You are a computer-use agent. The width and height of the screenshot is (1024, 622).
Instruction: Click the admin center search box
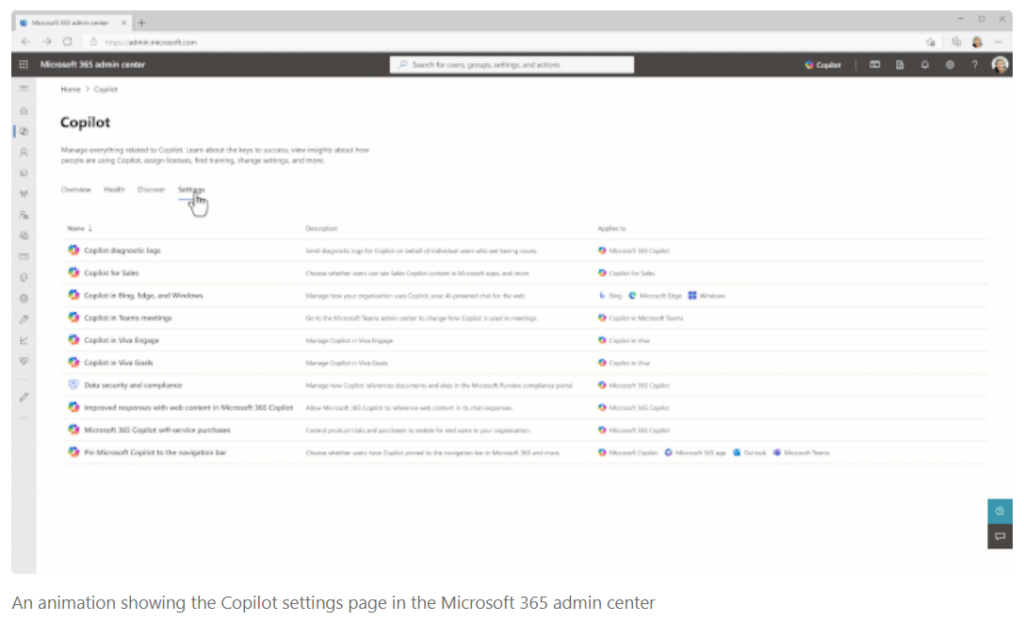[x=512, y=65]
